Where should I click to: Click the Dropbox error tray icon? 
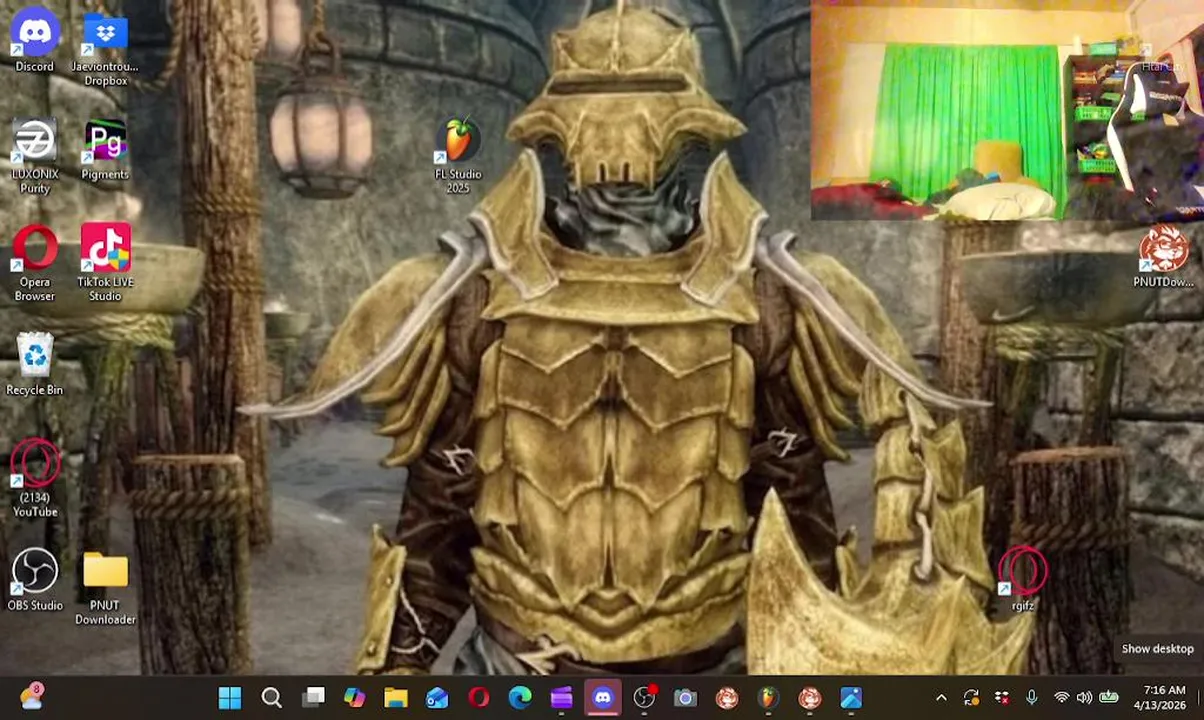[x=1001, y=698]
